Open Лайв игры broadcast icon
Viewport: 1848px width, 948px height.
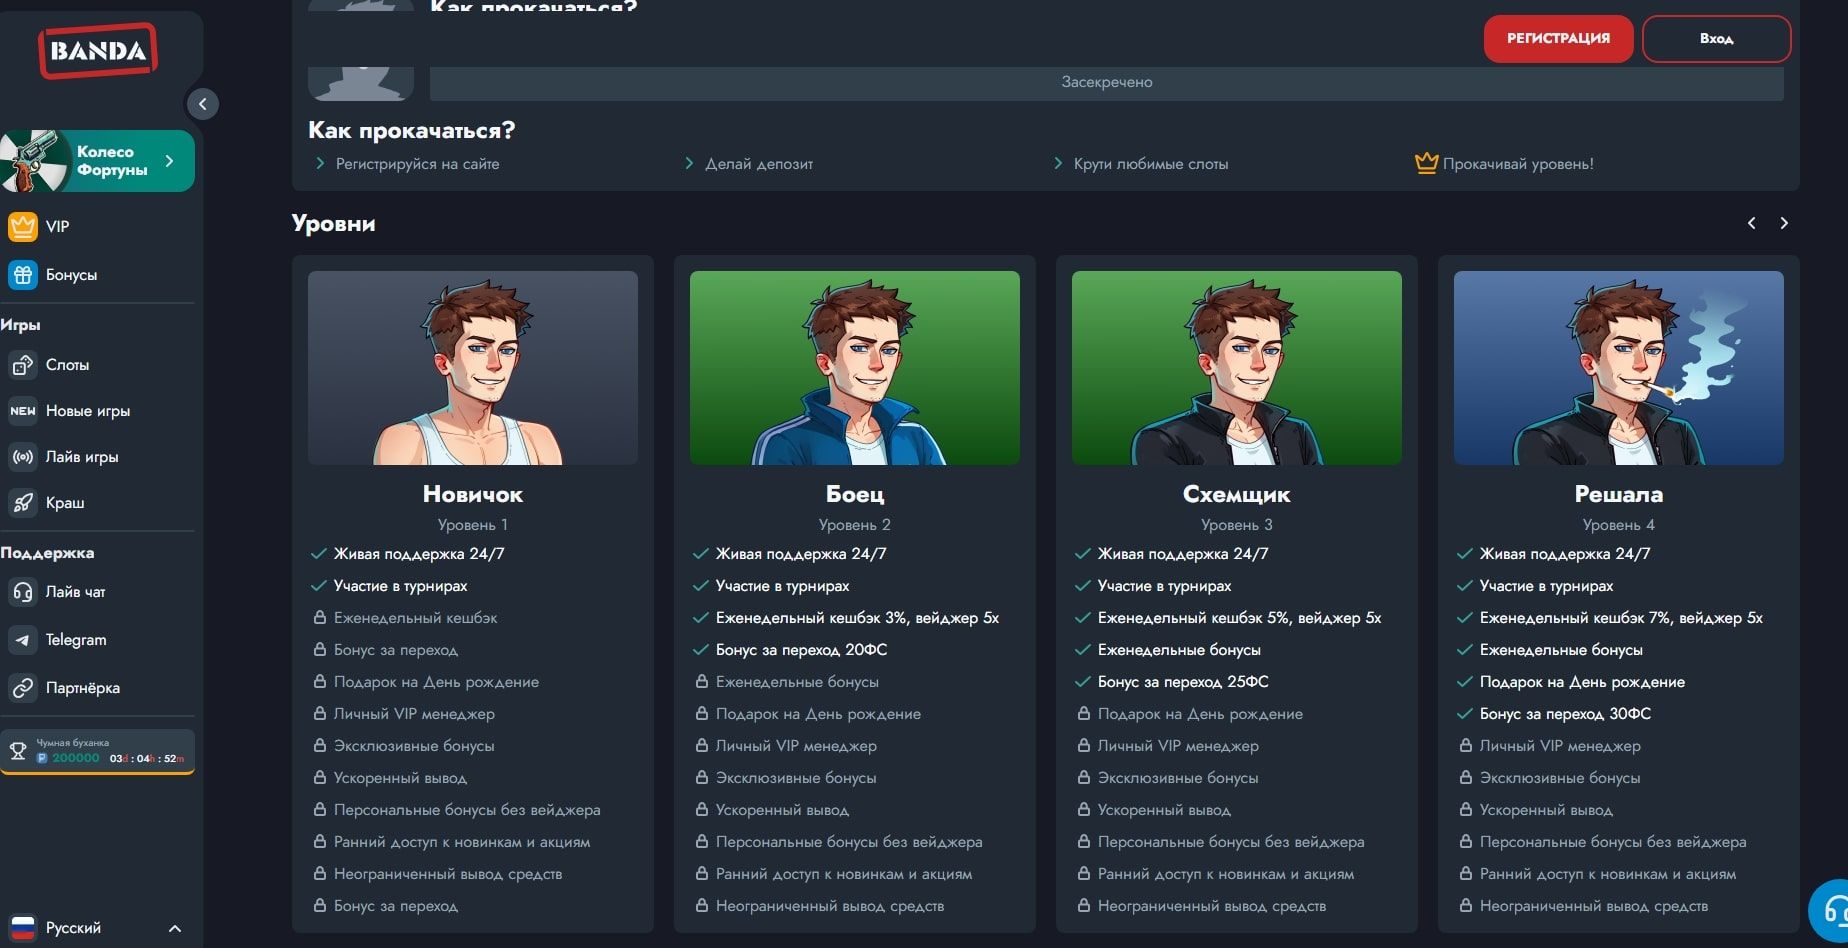coord(22,457)
